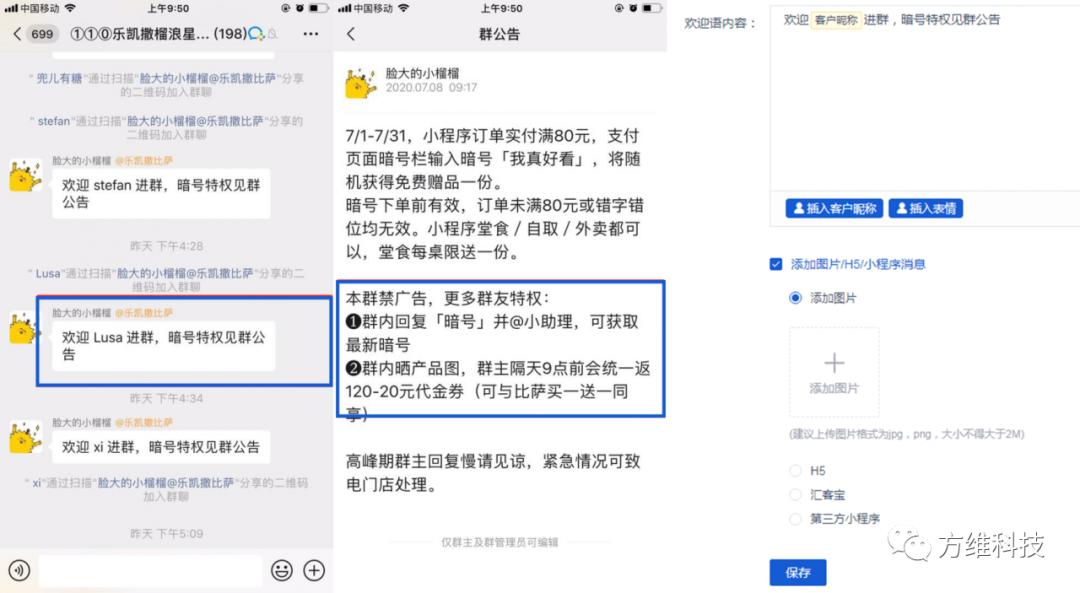1080x593 pixels.
Task: Tap the 欢迎 Lusa 进群 message bubble
Action: tap(164, 346)
